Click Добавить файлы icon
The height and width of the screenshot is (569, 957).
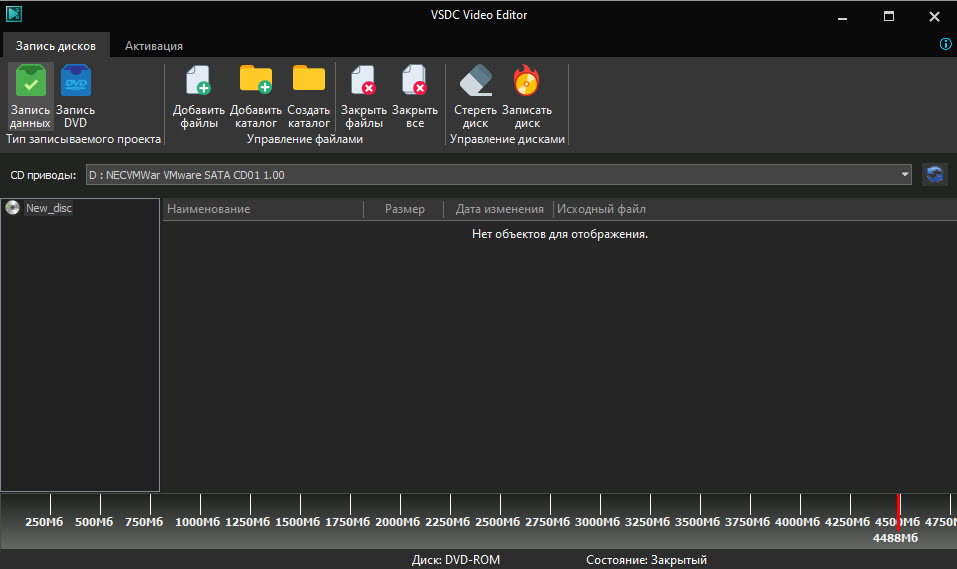point(199,81)
